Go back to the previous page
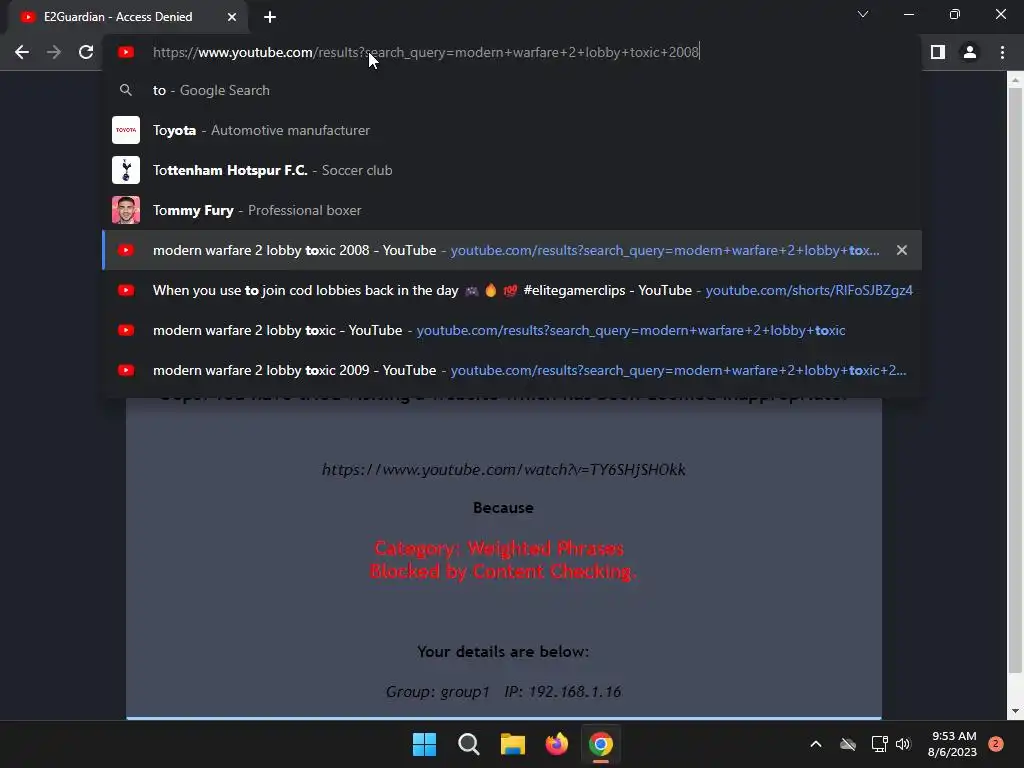1024x768 pixels. click(x=22, y=52)
